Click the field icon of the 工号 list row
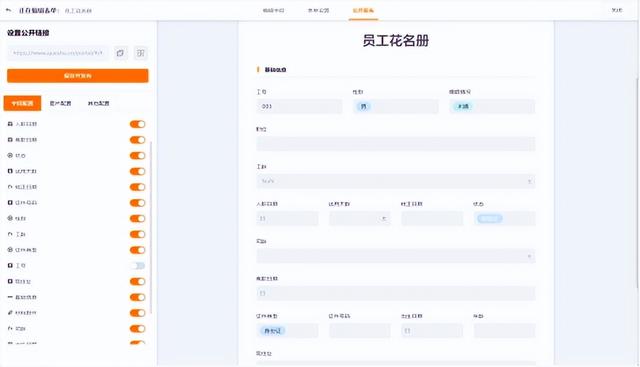The image size is (640, 367). pos(10,266)
